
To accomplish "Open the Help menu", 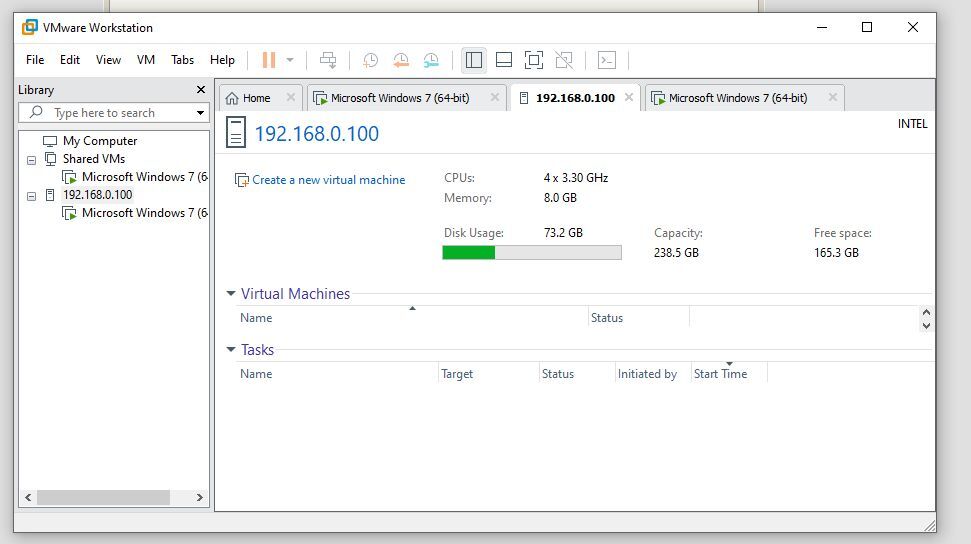I will coord(222,60).
